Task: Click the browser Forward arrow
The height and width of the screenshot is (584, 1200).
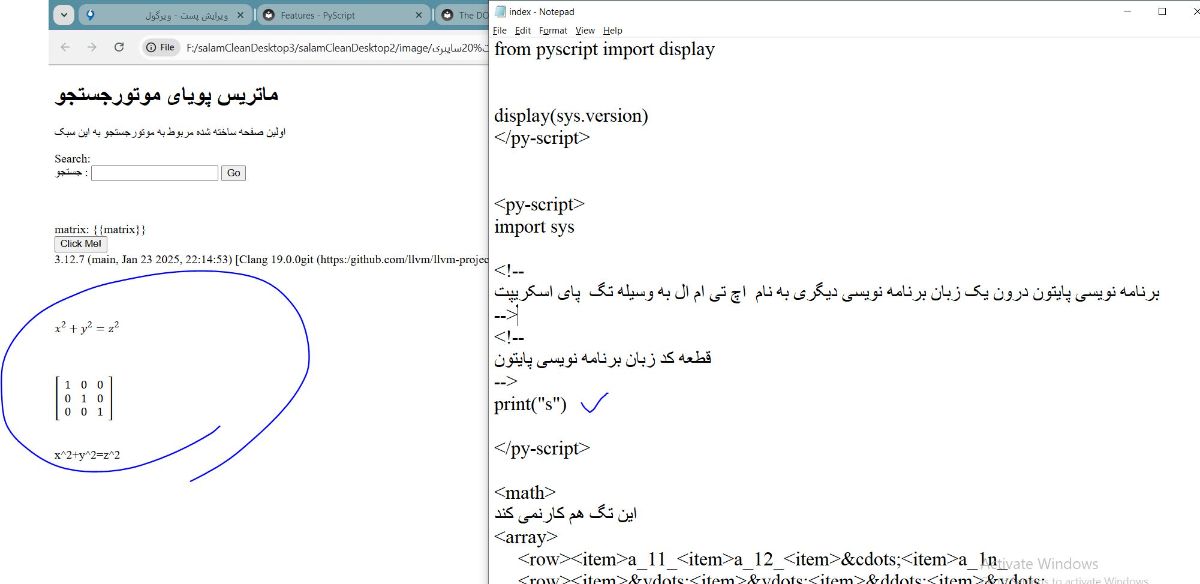Action: click(92, 47)
